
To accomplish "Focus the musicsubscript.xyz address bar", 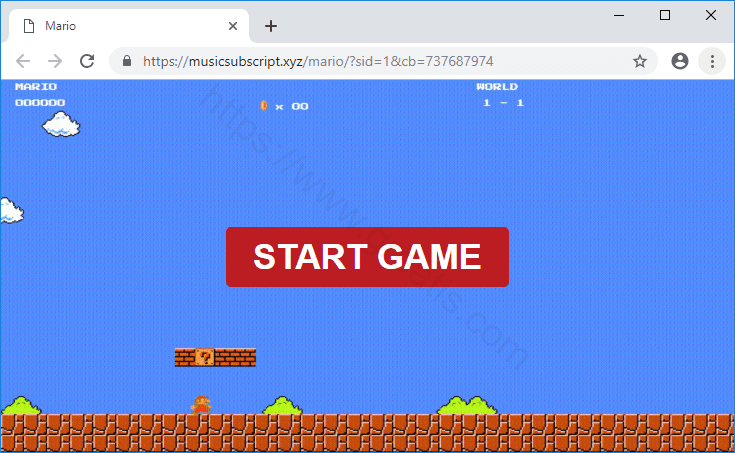I will click(380, 61).
